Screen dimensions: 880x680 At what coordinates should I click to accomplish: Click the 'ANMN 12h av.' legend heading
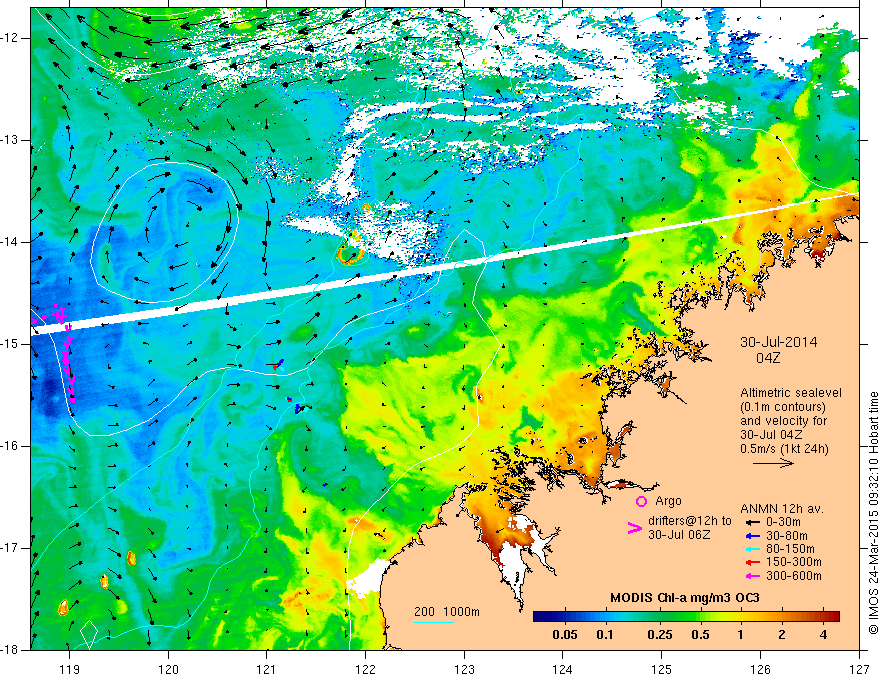(782, 509)
